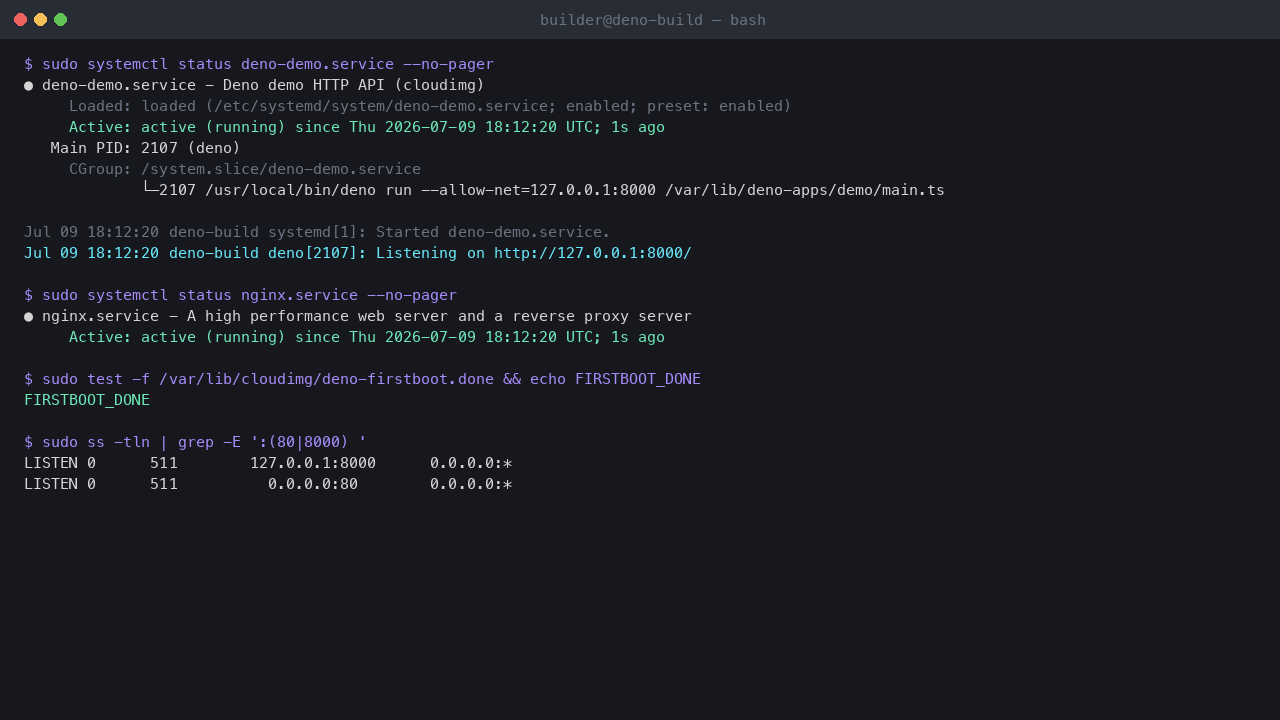This screenshot has height=720, width=1280.
Task: Select the Main PID: 2107 (deno) line
Action: pos(146,148)
